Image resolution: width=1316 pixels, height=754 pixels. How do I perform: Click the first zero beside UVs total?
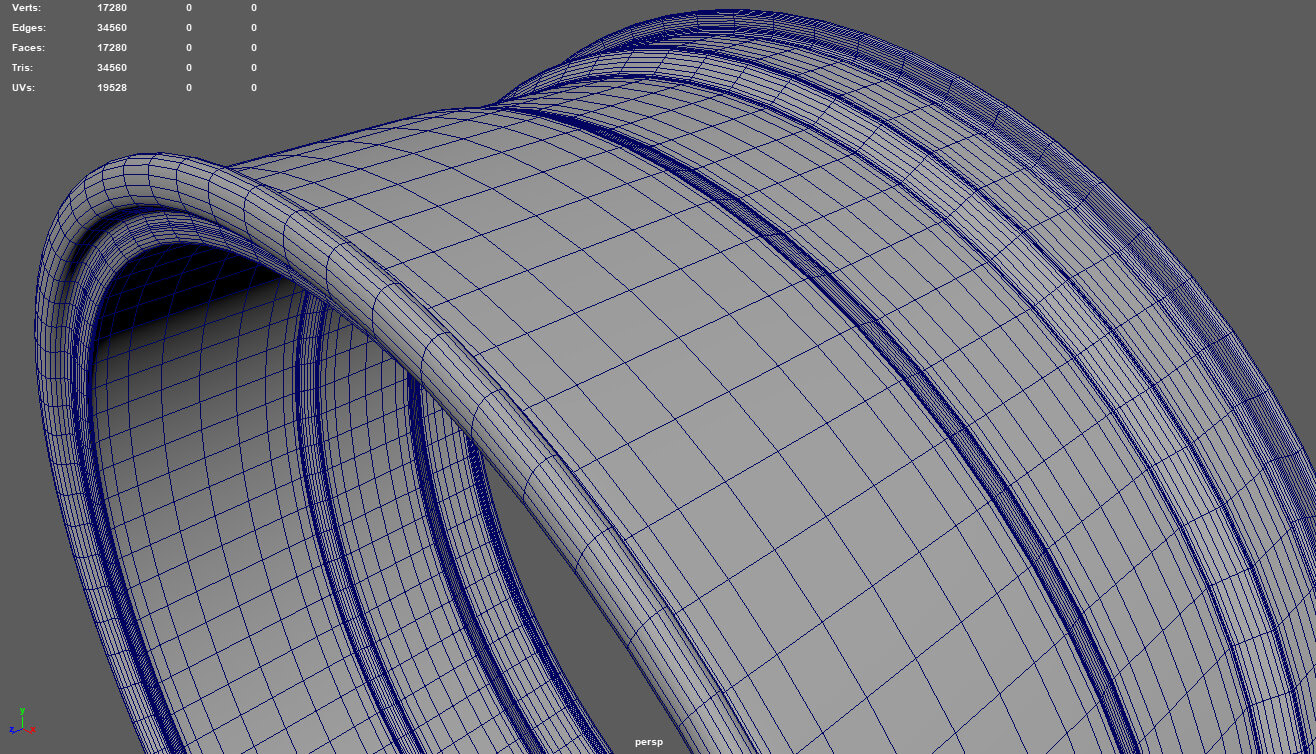tap(189, 88)
